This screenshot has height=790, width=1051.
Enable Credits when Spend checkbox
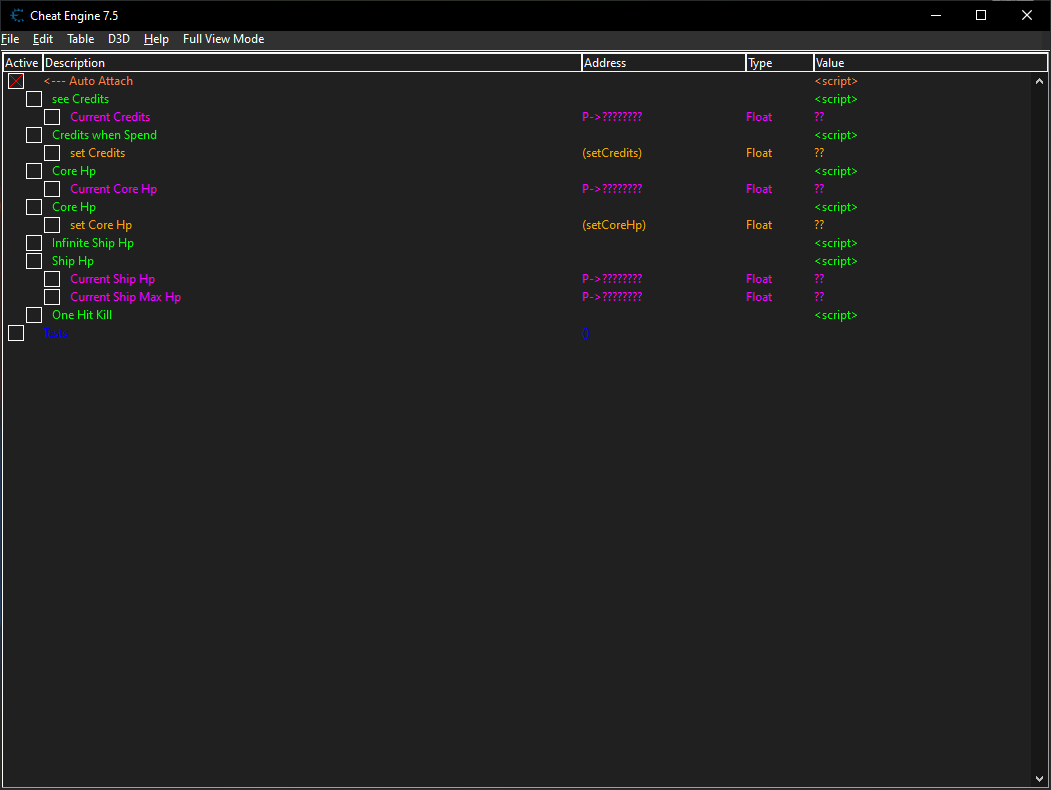34,135
